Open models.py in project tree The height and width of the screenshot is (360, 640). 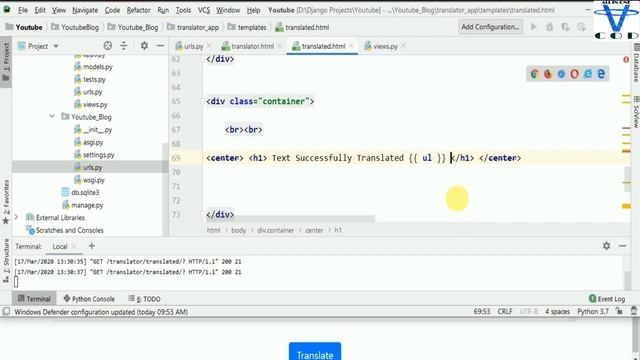coord(93,67)
